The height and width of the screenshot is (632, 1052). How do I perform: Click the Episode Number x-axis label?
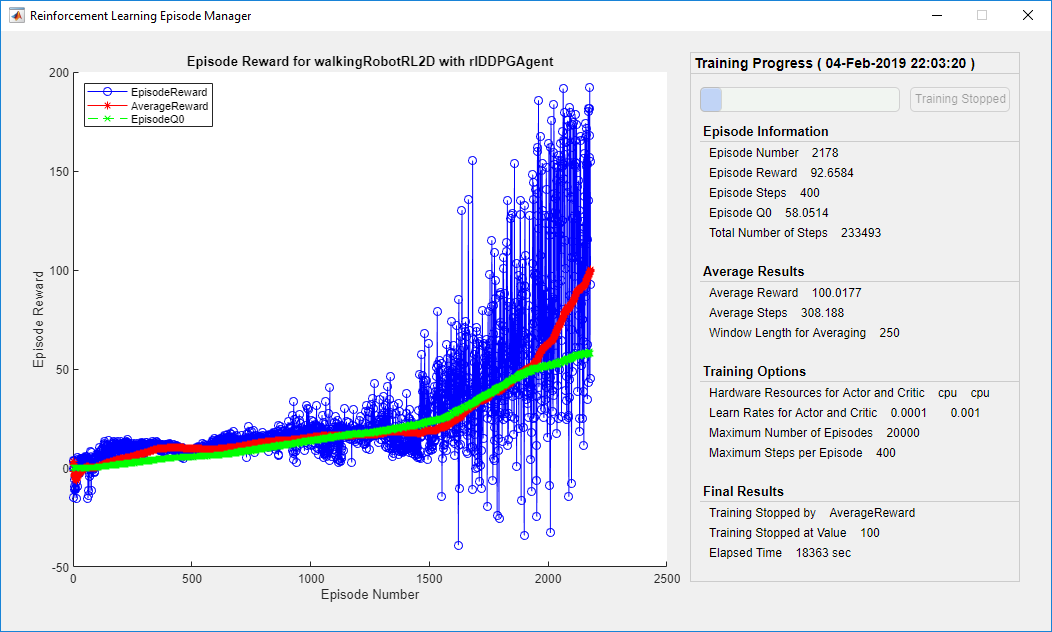pos(370,594)
